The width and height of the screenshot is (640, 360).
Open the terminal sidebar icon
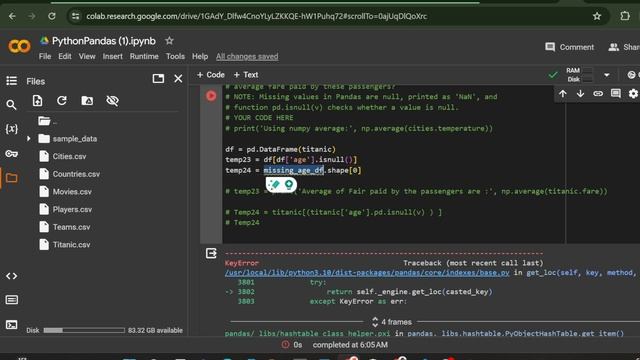(x=11, y=325)
